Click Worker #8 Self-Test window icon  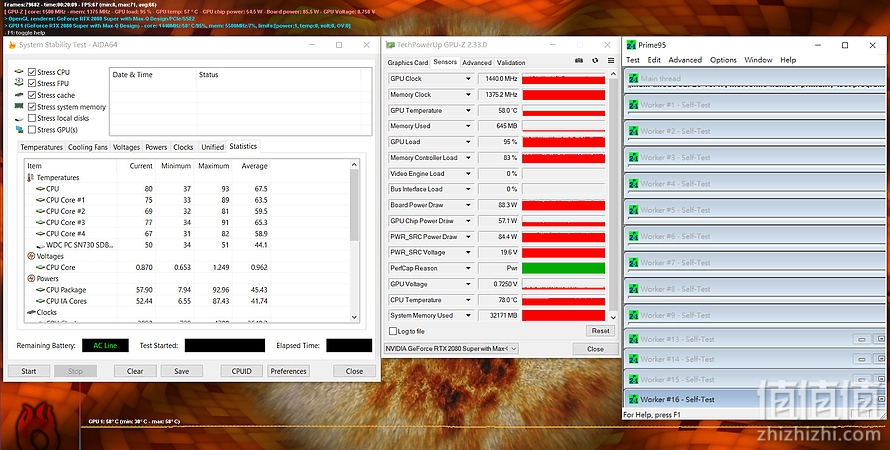coord(633,289)
